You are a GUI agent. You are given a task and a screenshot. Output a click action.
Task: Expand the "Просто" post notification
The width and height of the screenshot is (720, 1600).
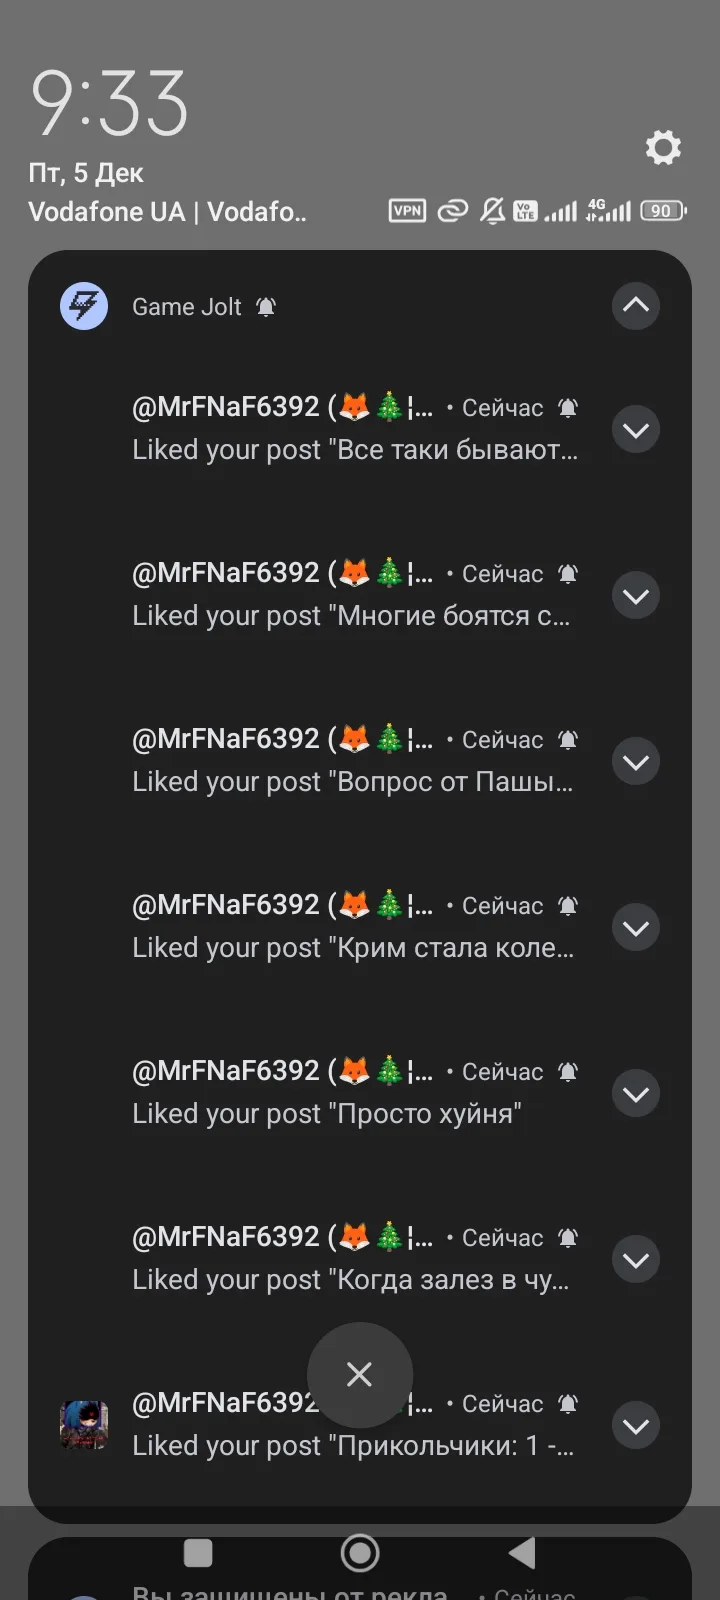(x=636, y=1094)
